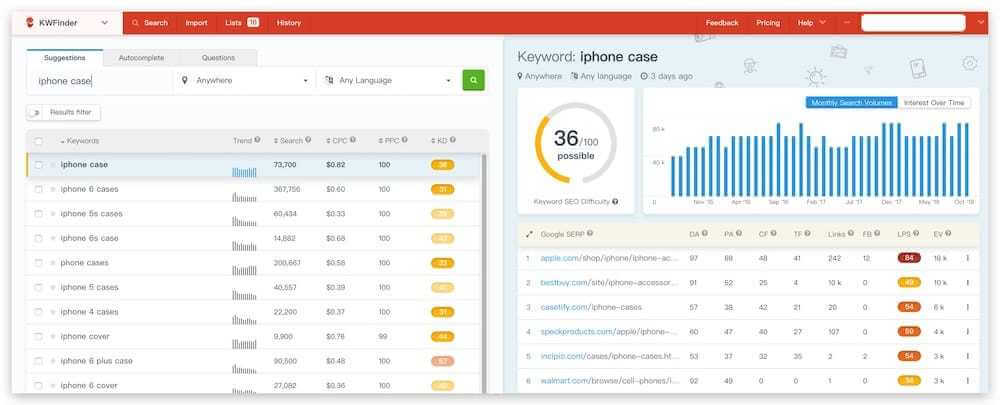Click the KD badge for iphone case
1000x405 pixels.
443,165
